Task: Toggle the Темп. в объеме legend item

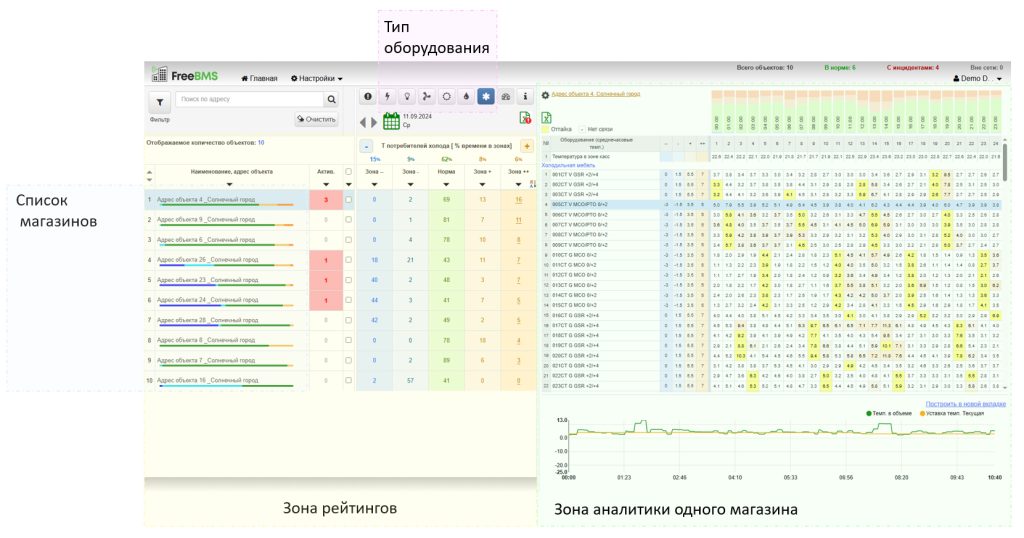Action: click(x=888, y=413)
